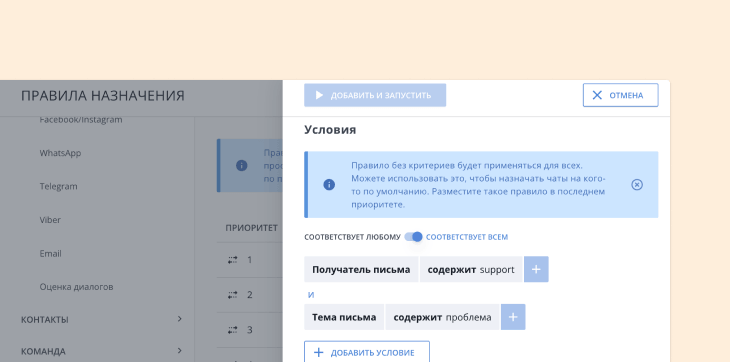
Task: Click the info icon in the background rules banner
Action: coord(241,165)
